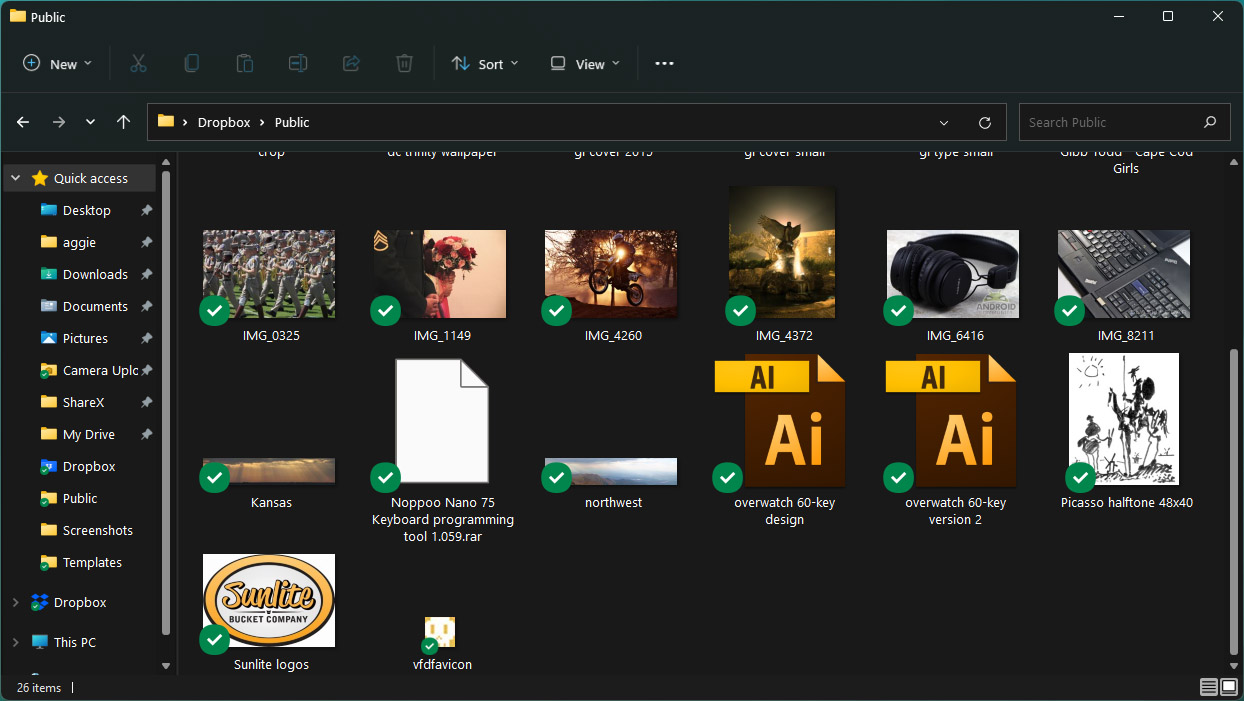Viewport: 1244px width, 701px height.
Task: Open Downloads folder in Quick access
Action: (x=95, y=274)
